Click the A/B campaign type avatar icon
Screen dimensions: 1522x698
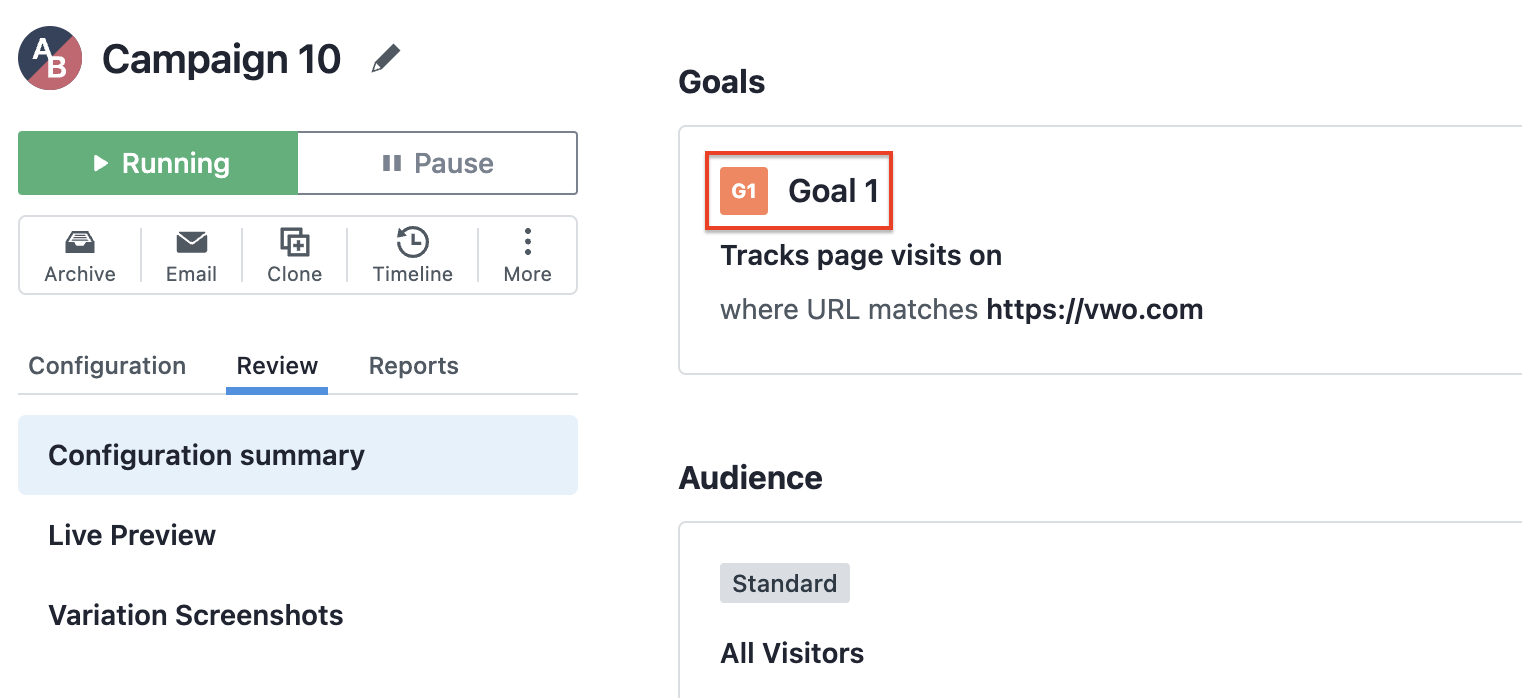[x=50, y=59]
